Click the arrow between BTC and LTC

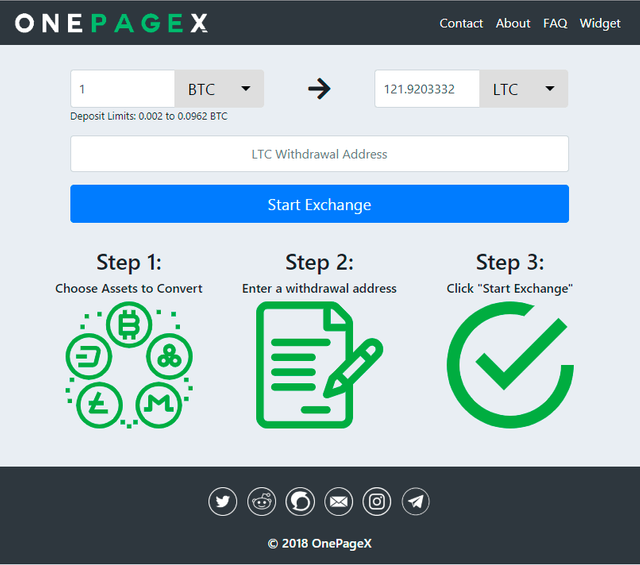(319, 89)
